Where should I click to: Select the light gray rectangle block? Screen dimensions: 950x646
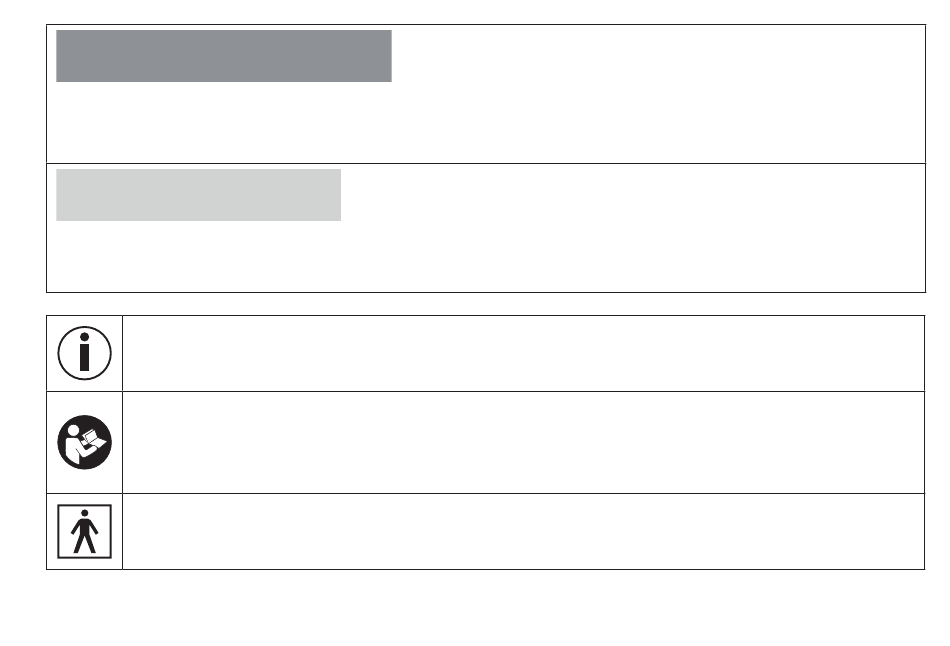[x=198, y=195]
